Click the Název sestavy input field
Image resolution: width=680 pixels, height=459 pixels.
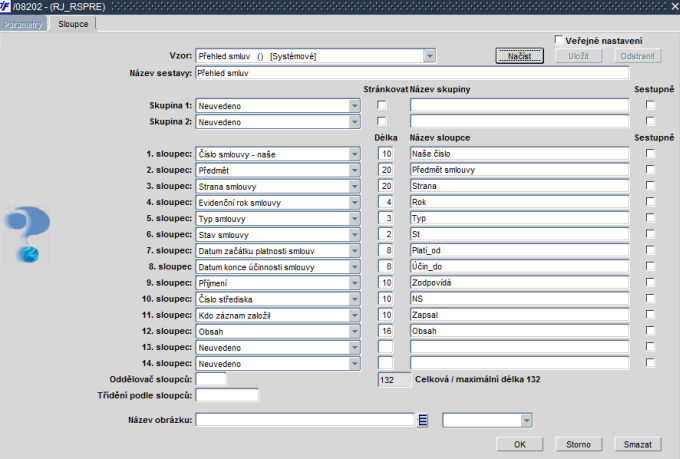[412, 73]
